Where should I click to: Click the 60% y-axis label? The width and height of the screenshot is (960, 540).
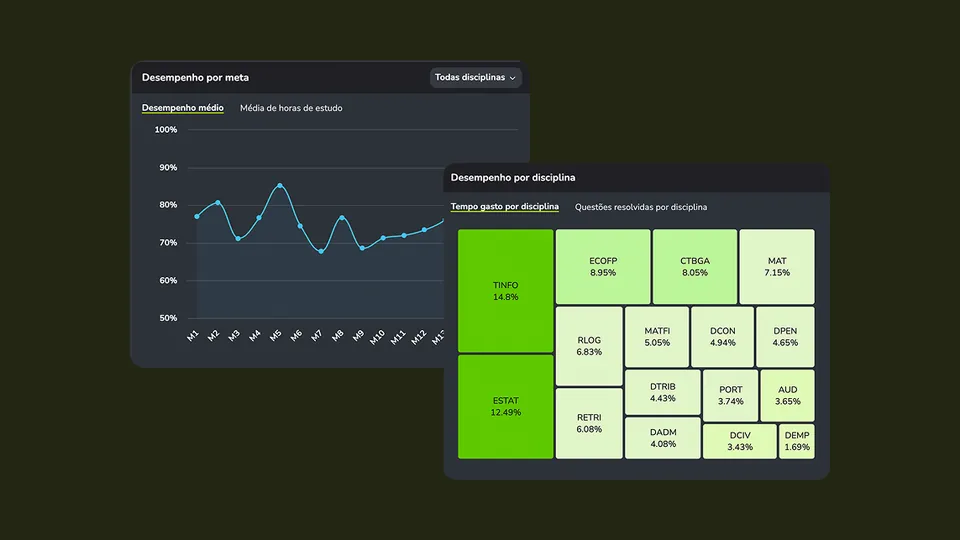coord(168,280)
